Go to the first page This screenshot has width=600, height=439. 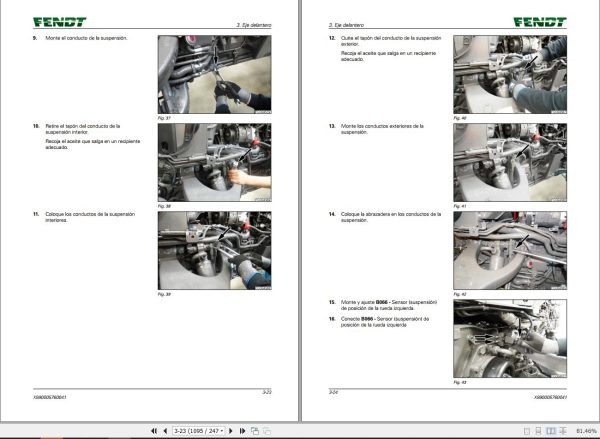154,431
